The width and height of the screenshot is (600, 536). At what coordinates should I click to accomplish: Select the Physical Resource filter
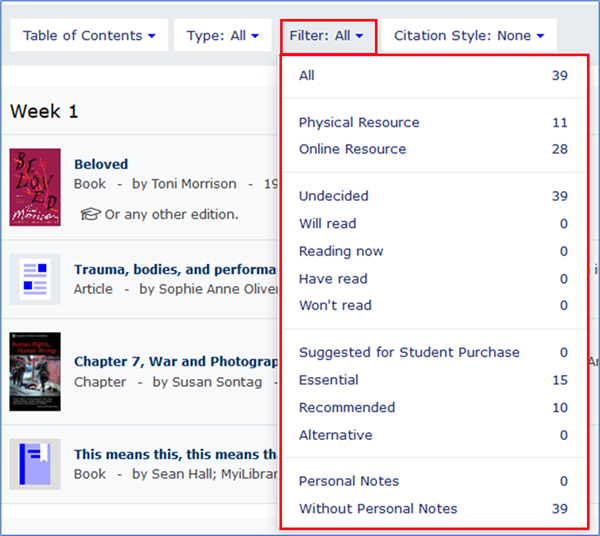[x=359, y=123]
